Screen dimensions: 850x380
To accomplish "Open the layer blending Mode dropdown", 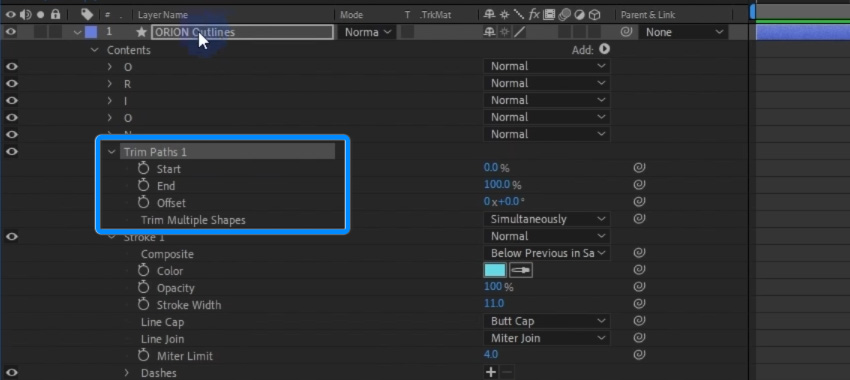I will [x=367, y=32].
